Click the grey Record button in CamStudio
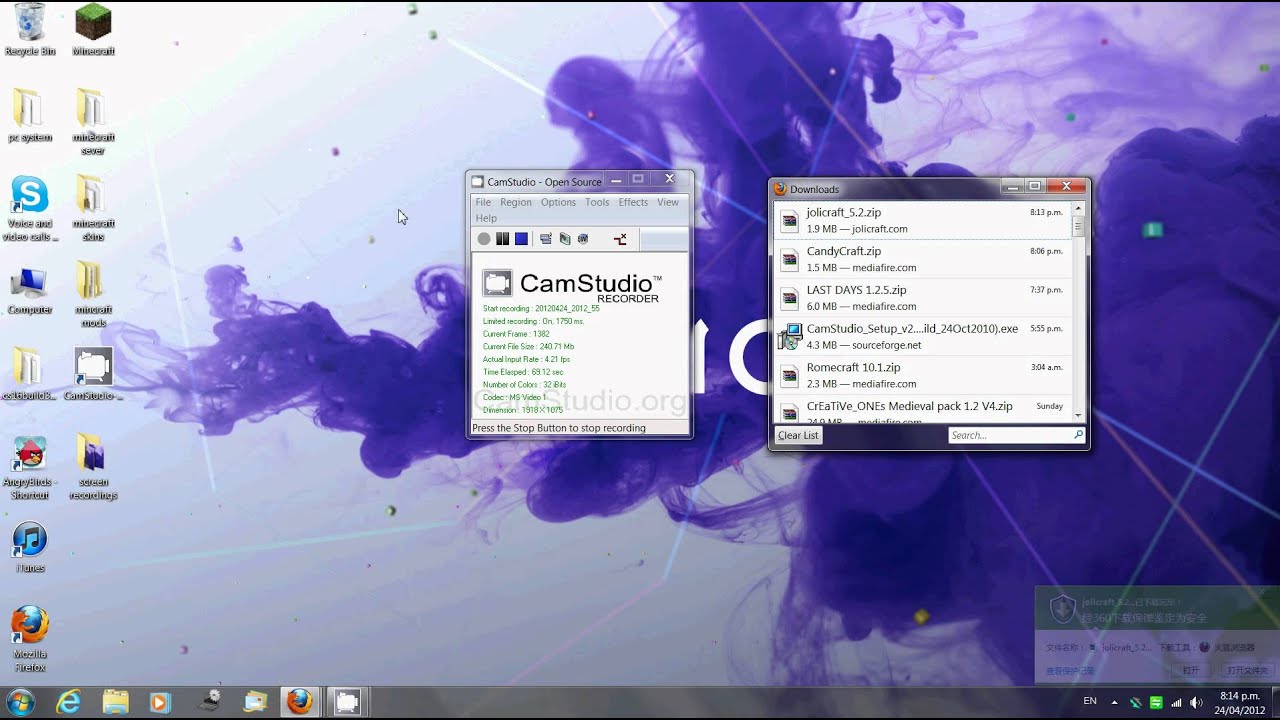 (x=484, y=239)
